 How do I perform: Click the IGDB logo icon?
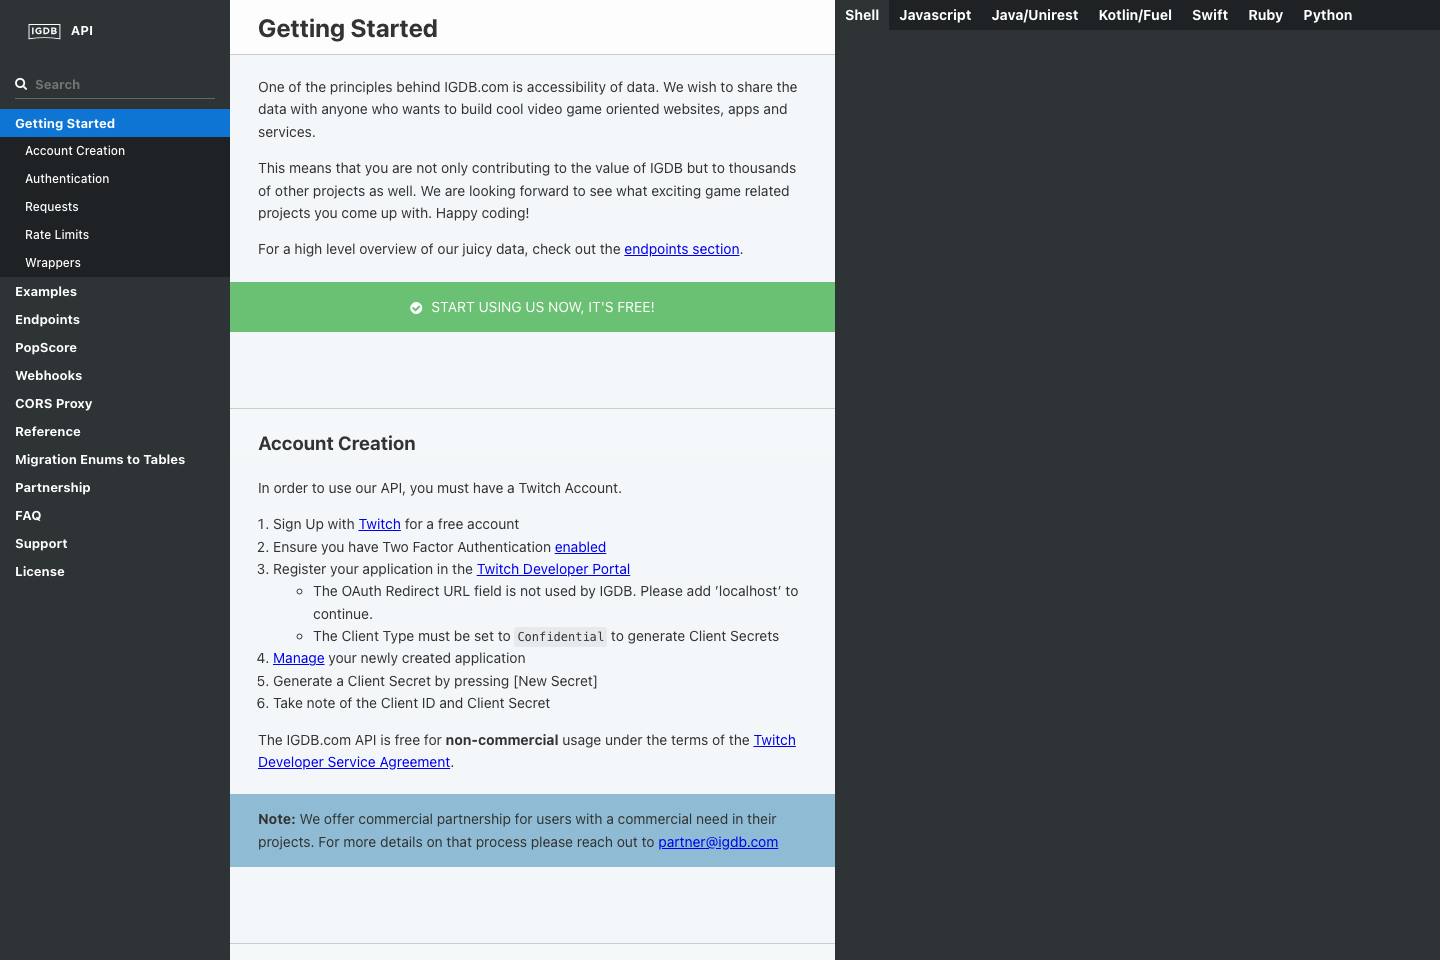[44, 31]
